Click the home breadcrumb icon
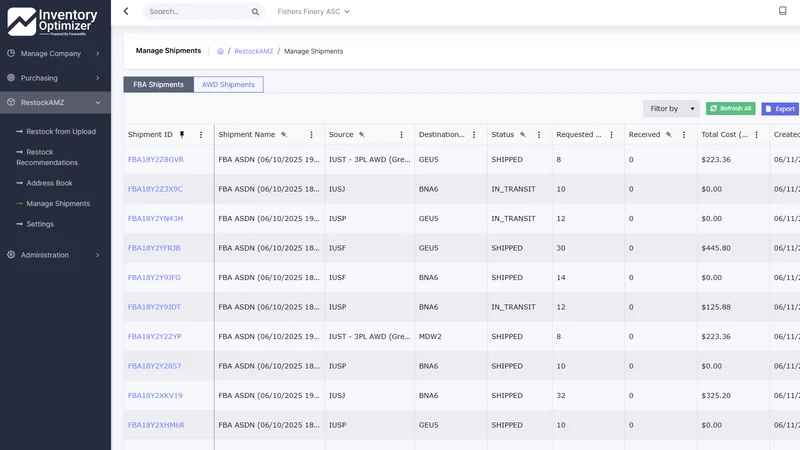This screenshot has height=450, width=800. [220, 51]
